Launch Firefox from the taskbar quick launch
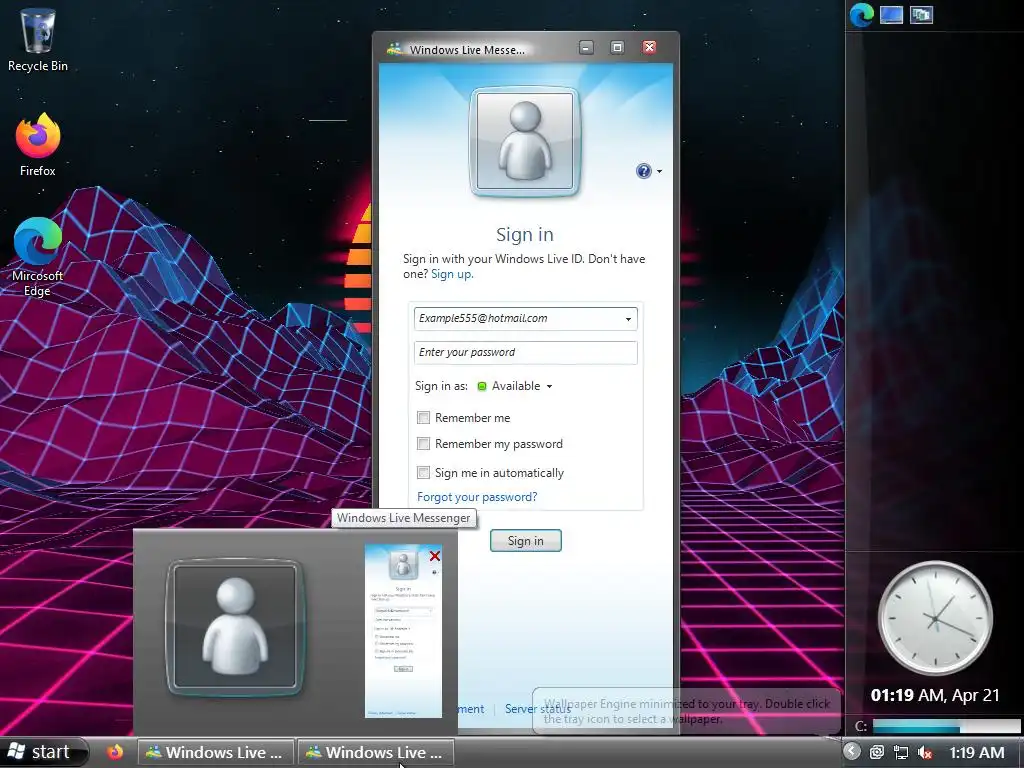The width and height of the screenshot is (1024, 768). click(x=116, y=752)
